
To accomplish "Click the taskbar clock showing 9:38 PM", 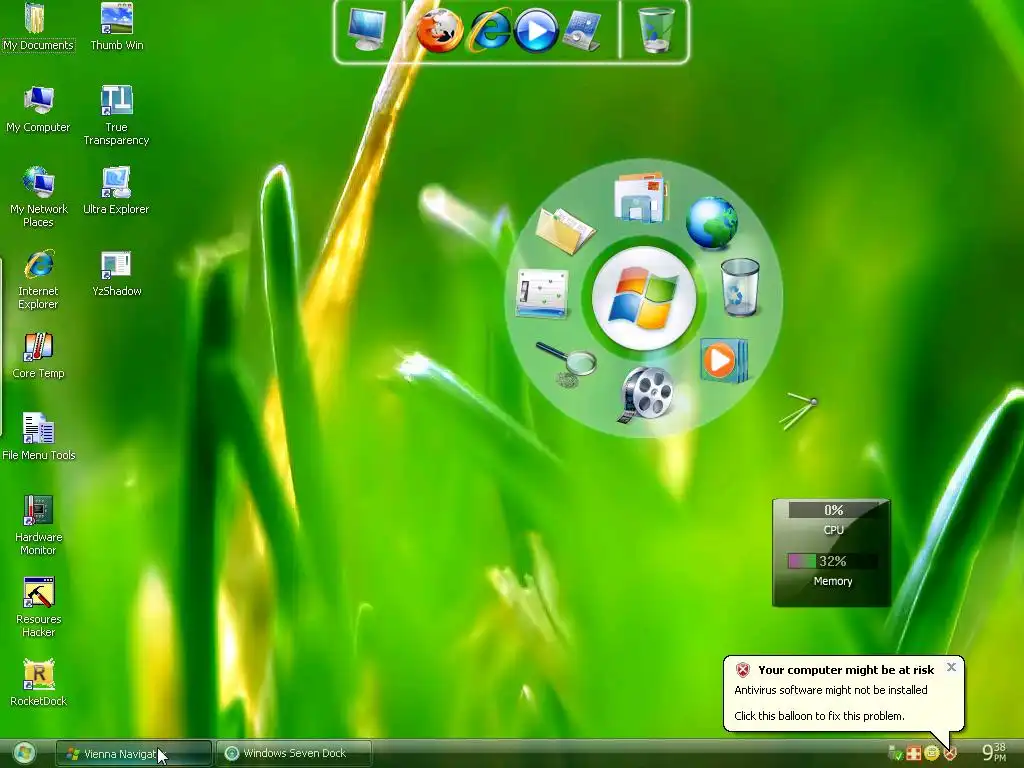I will 995,753.
